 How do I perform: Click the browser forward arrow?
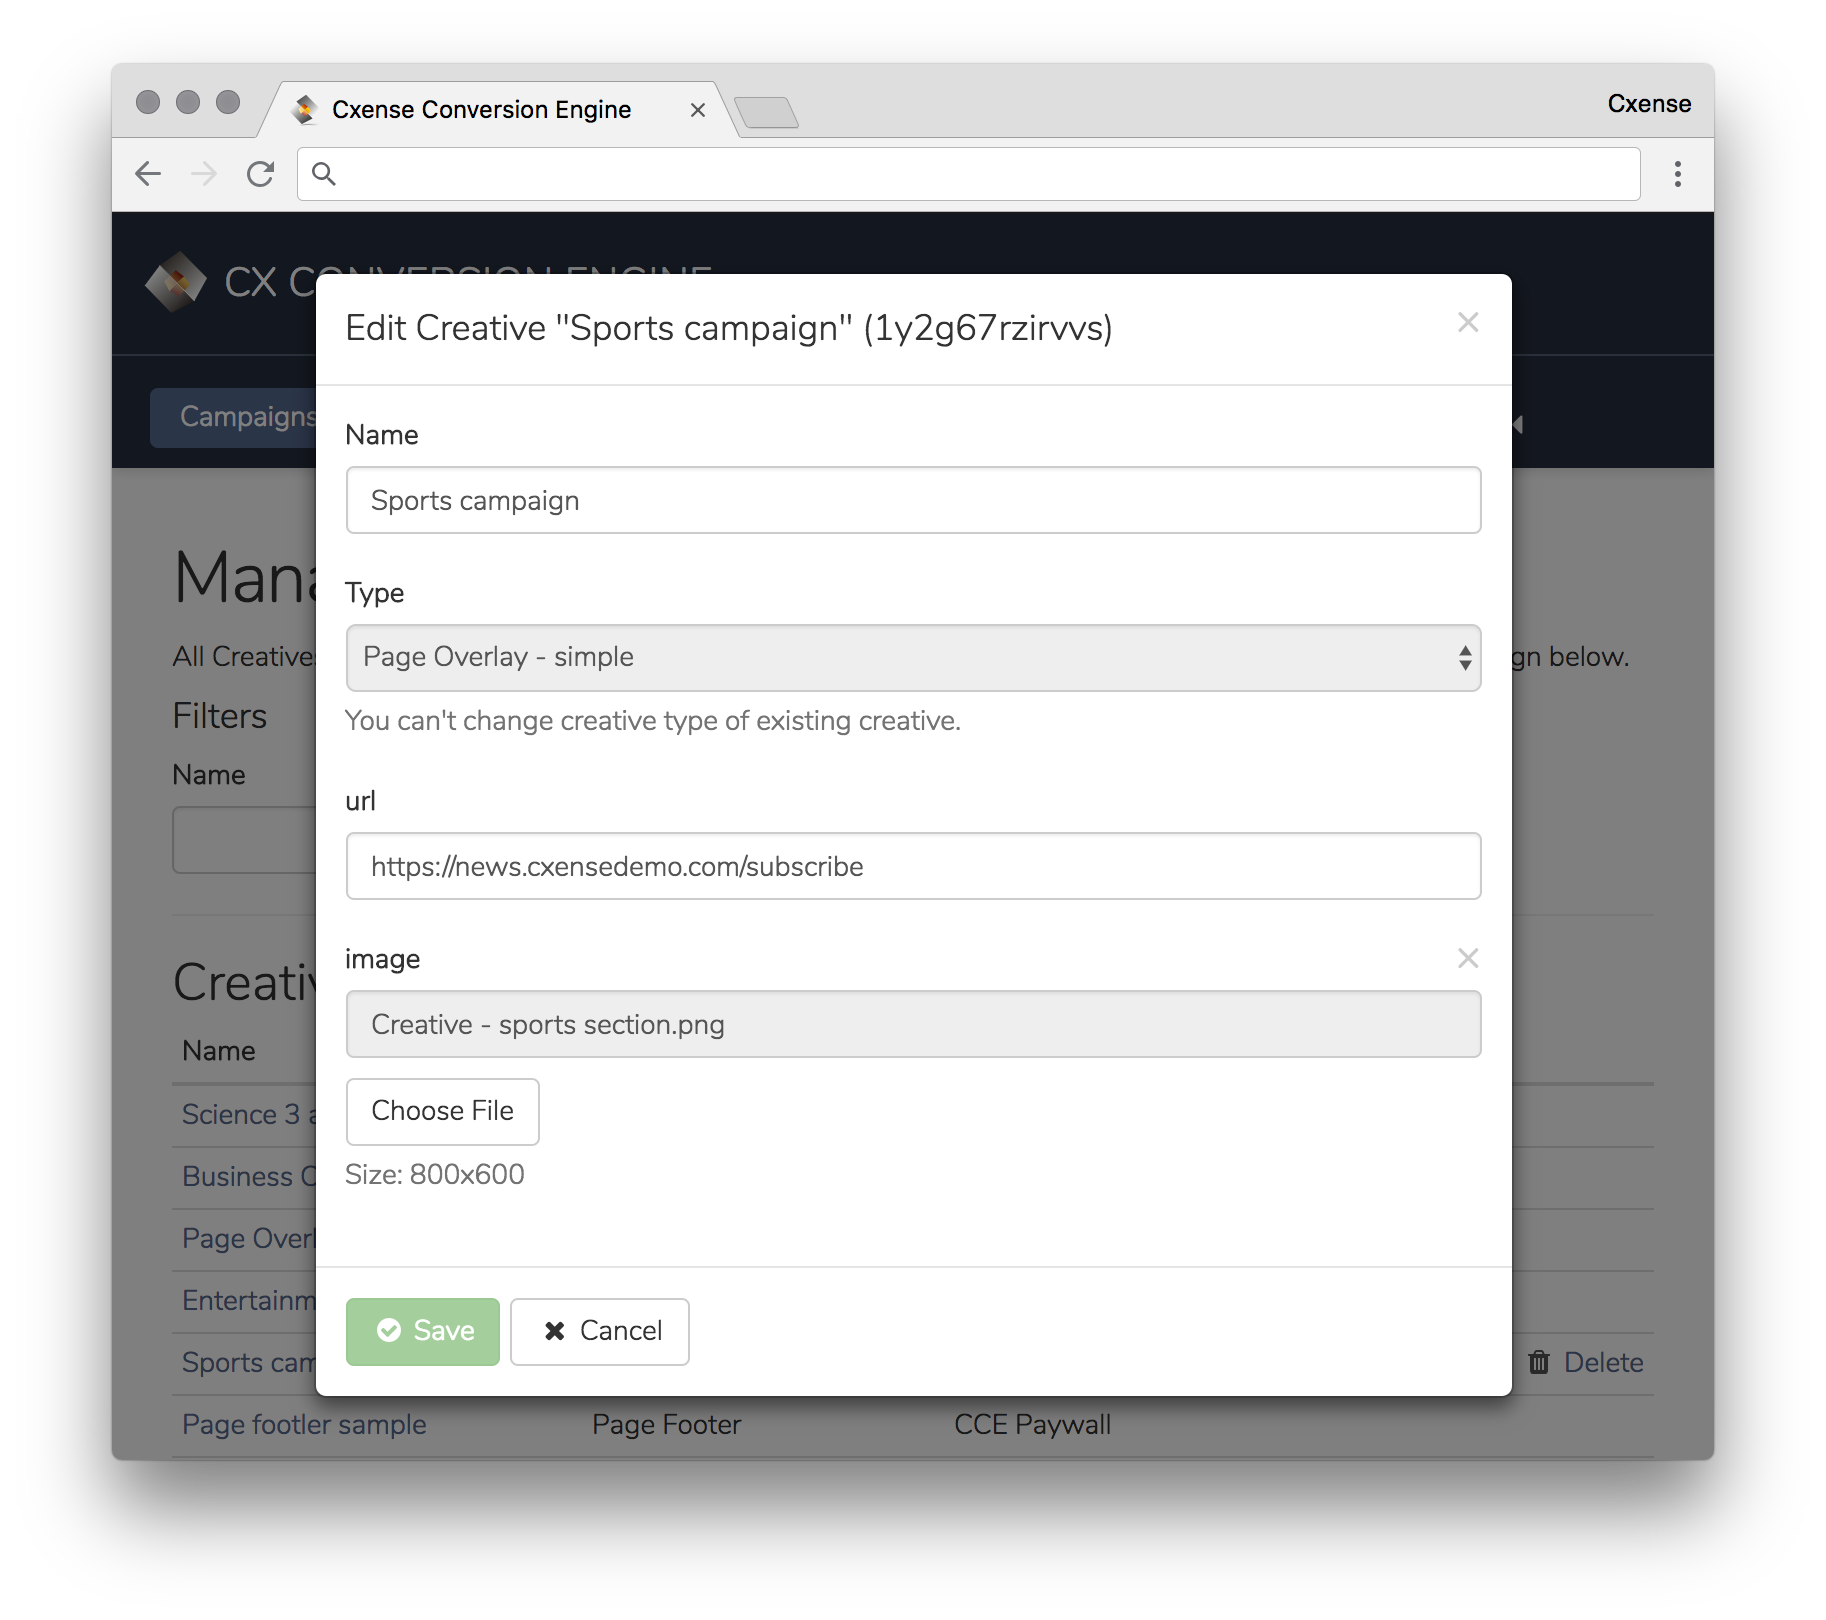(204, 174)
